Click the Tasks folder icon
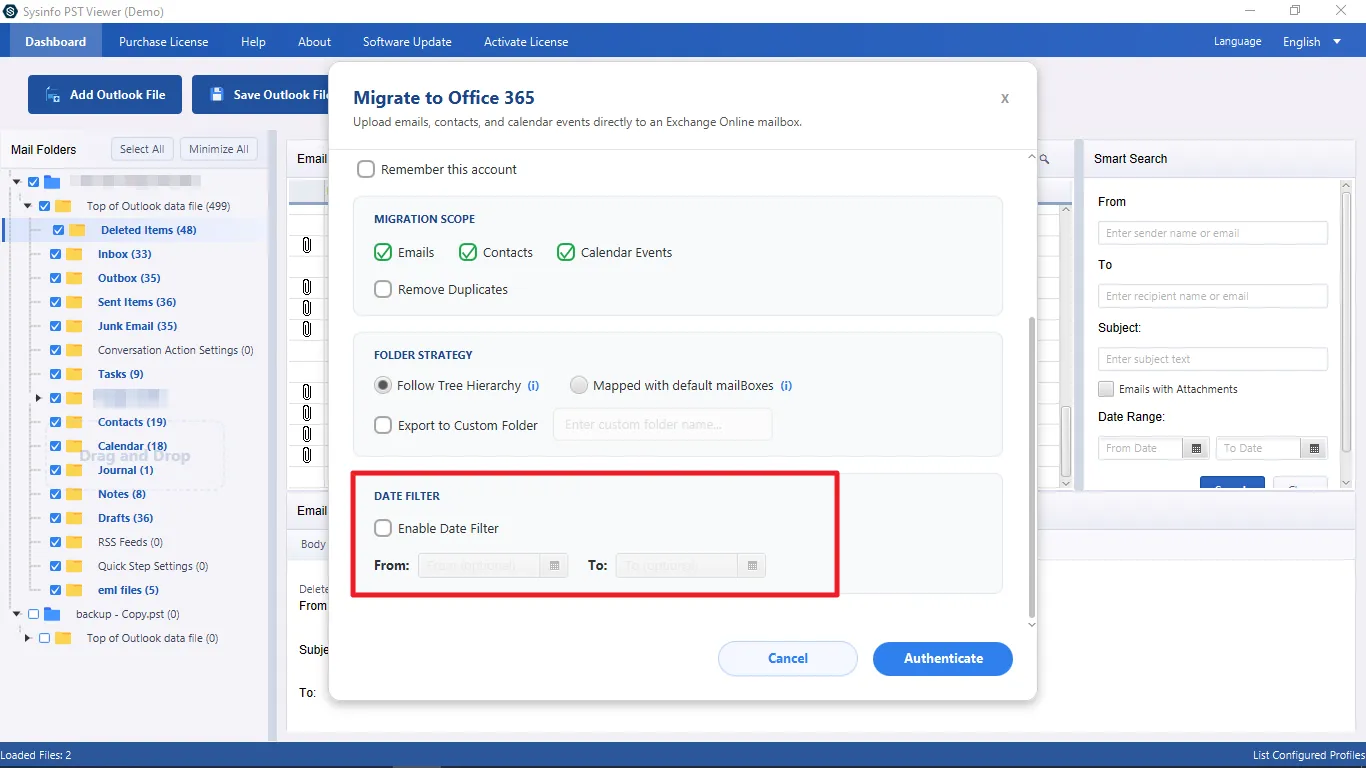Image resolution: width=1366 pixels, height=768 pixels. tap(74, 374)
